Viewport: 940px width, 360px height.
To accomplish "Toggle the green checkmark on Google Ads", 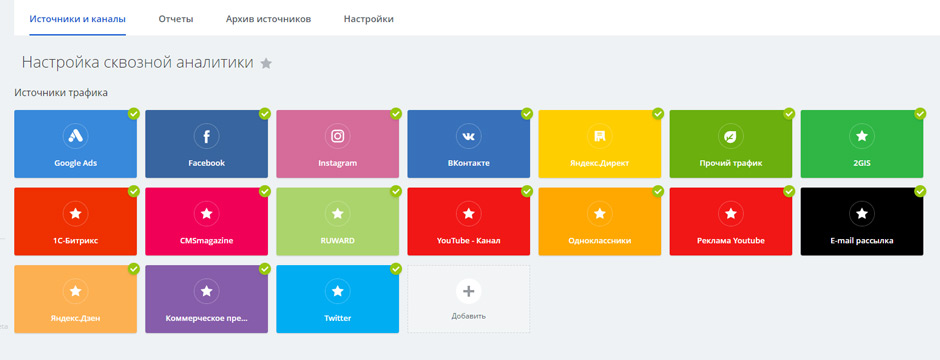I will coord(134,113).
